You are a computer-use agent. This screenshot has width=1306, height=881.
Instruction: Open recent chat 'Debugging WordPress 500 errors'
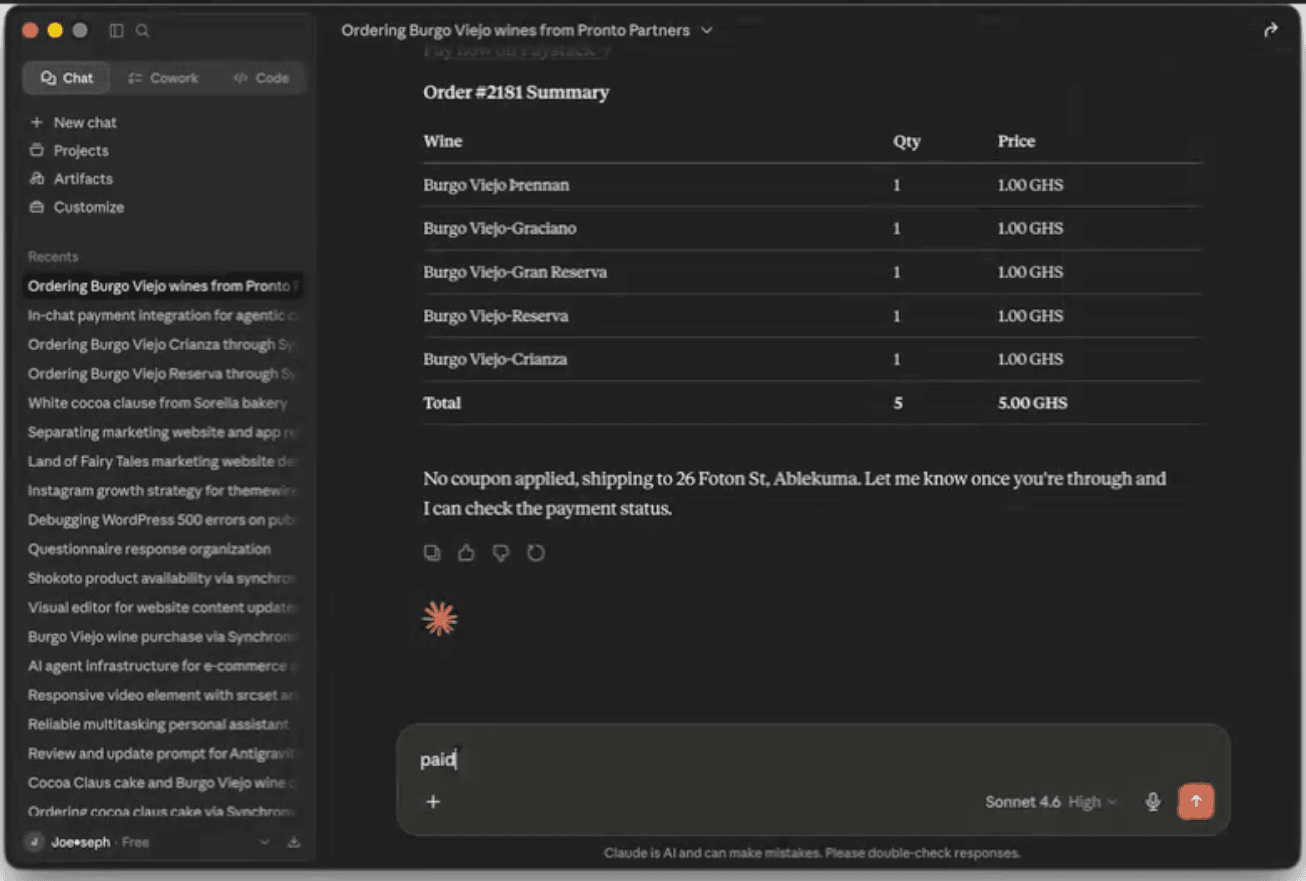point(163,520)
